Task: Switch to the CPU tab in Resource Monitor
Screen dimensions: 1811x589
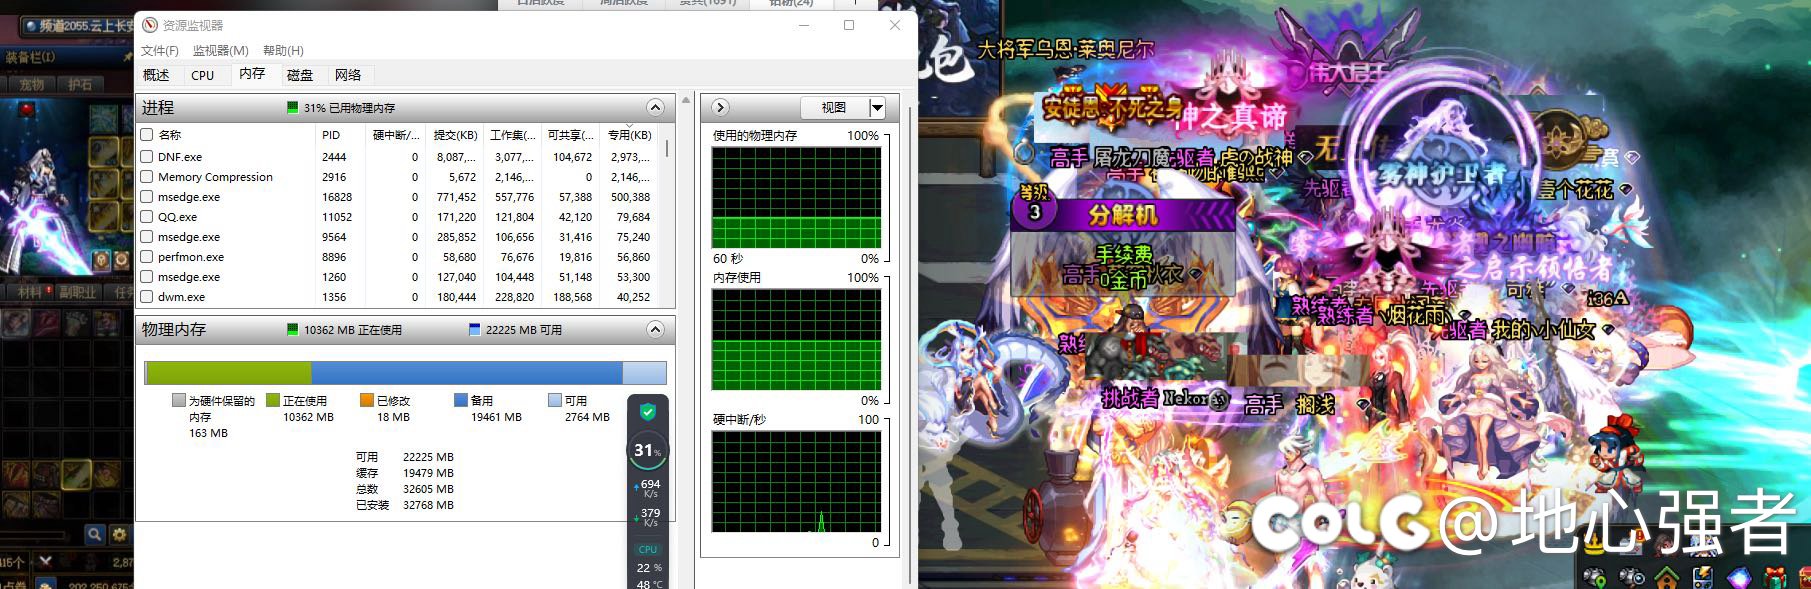Action: (x=203, y=75)
